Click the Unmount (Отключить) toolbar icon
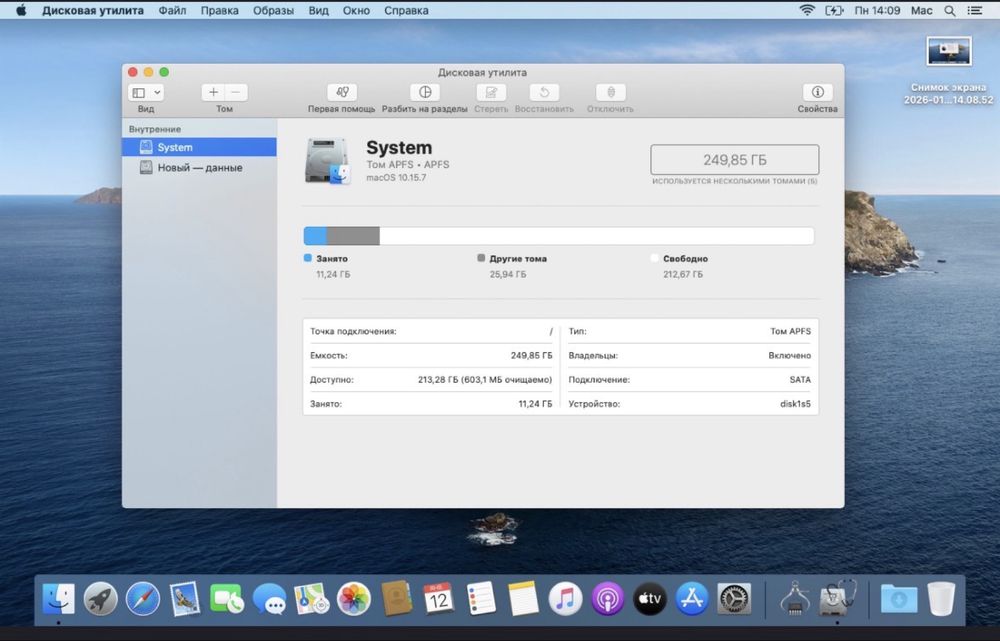Image resolution: width=1000 pixels, height=641 pixels. point(610,92)
